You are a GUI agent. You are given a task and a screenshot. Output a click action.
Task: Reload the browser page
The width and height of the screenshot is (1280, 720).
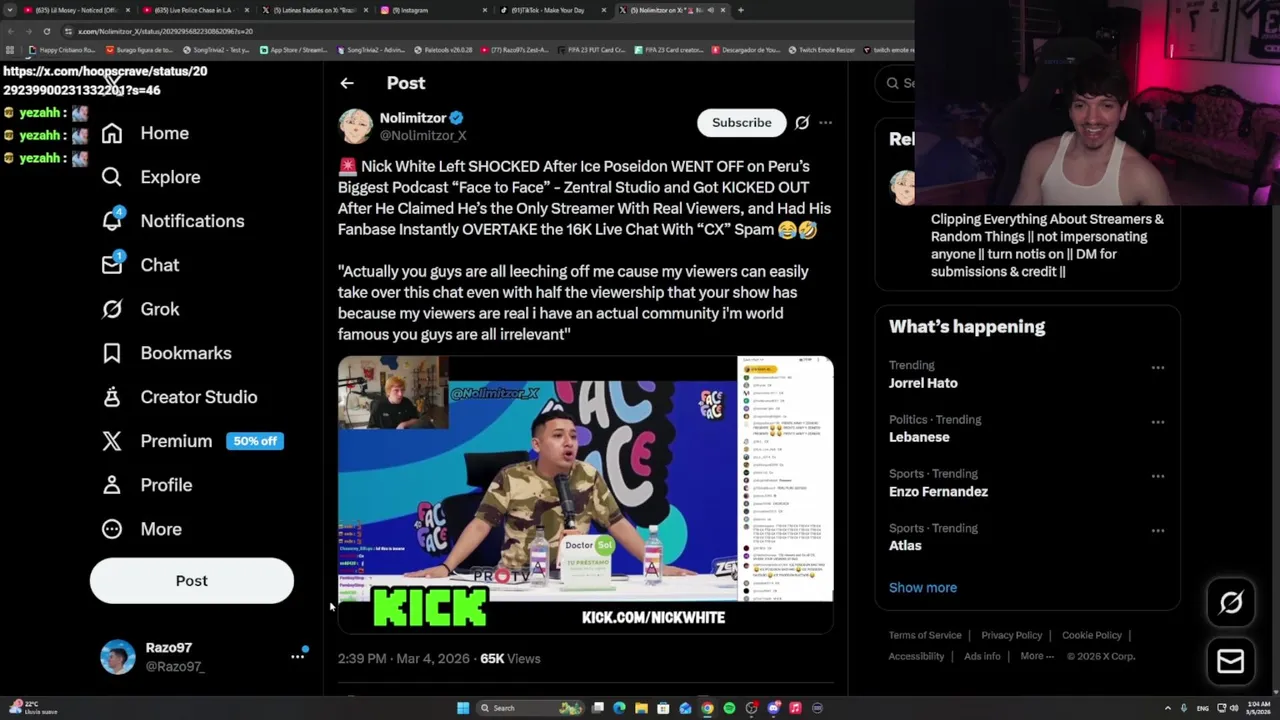tap(46, 31)
